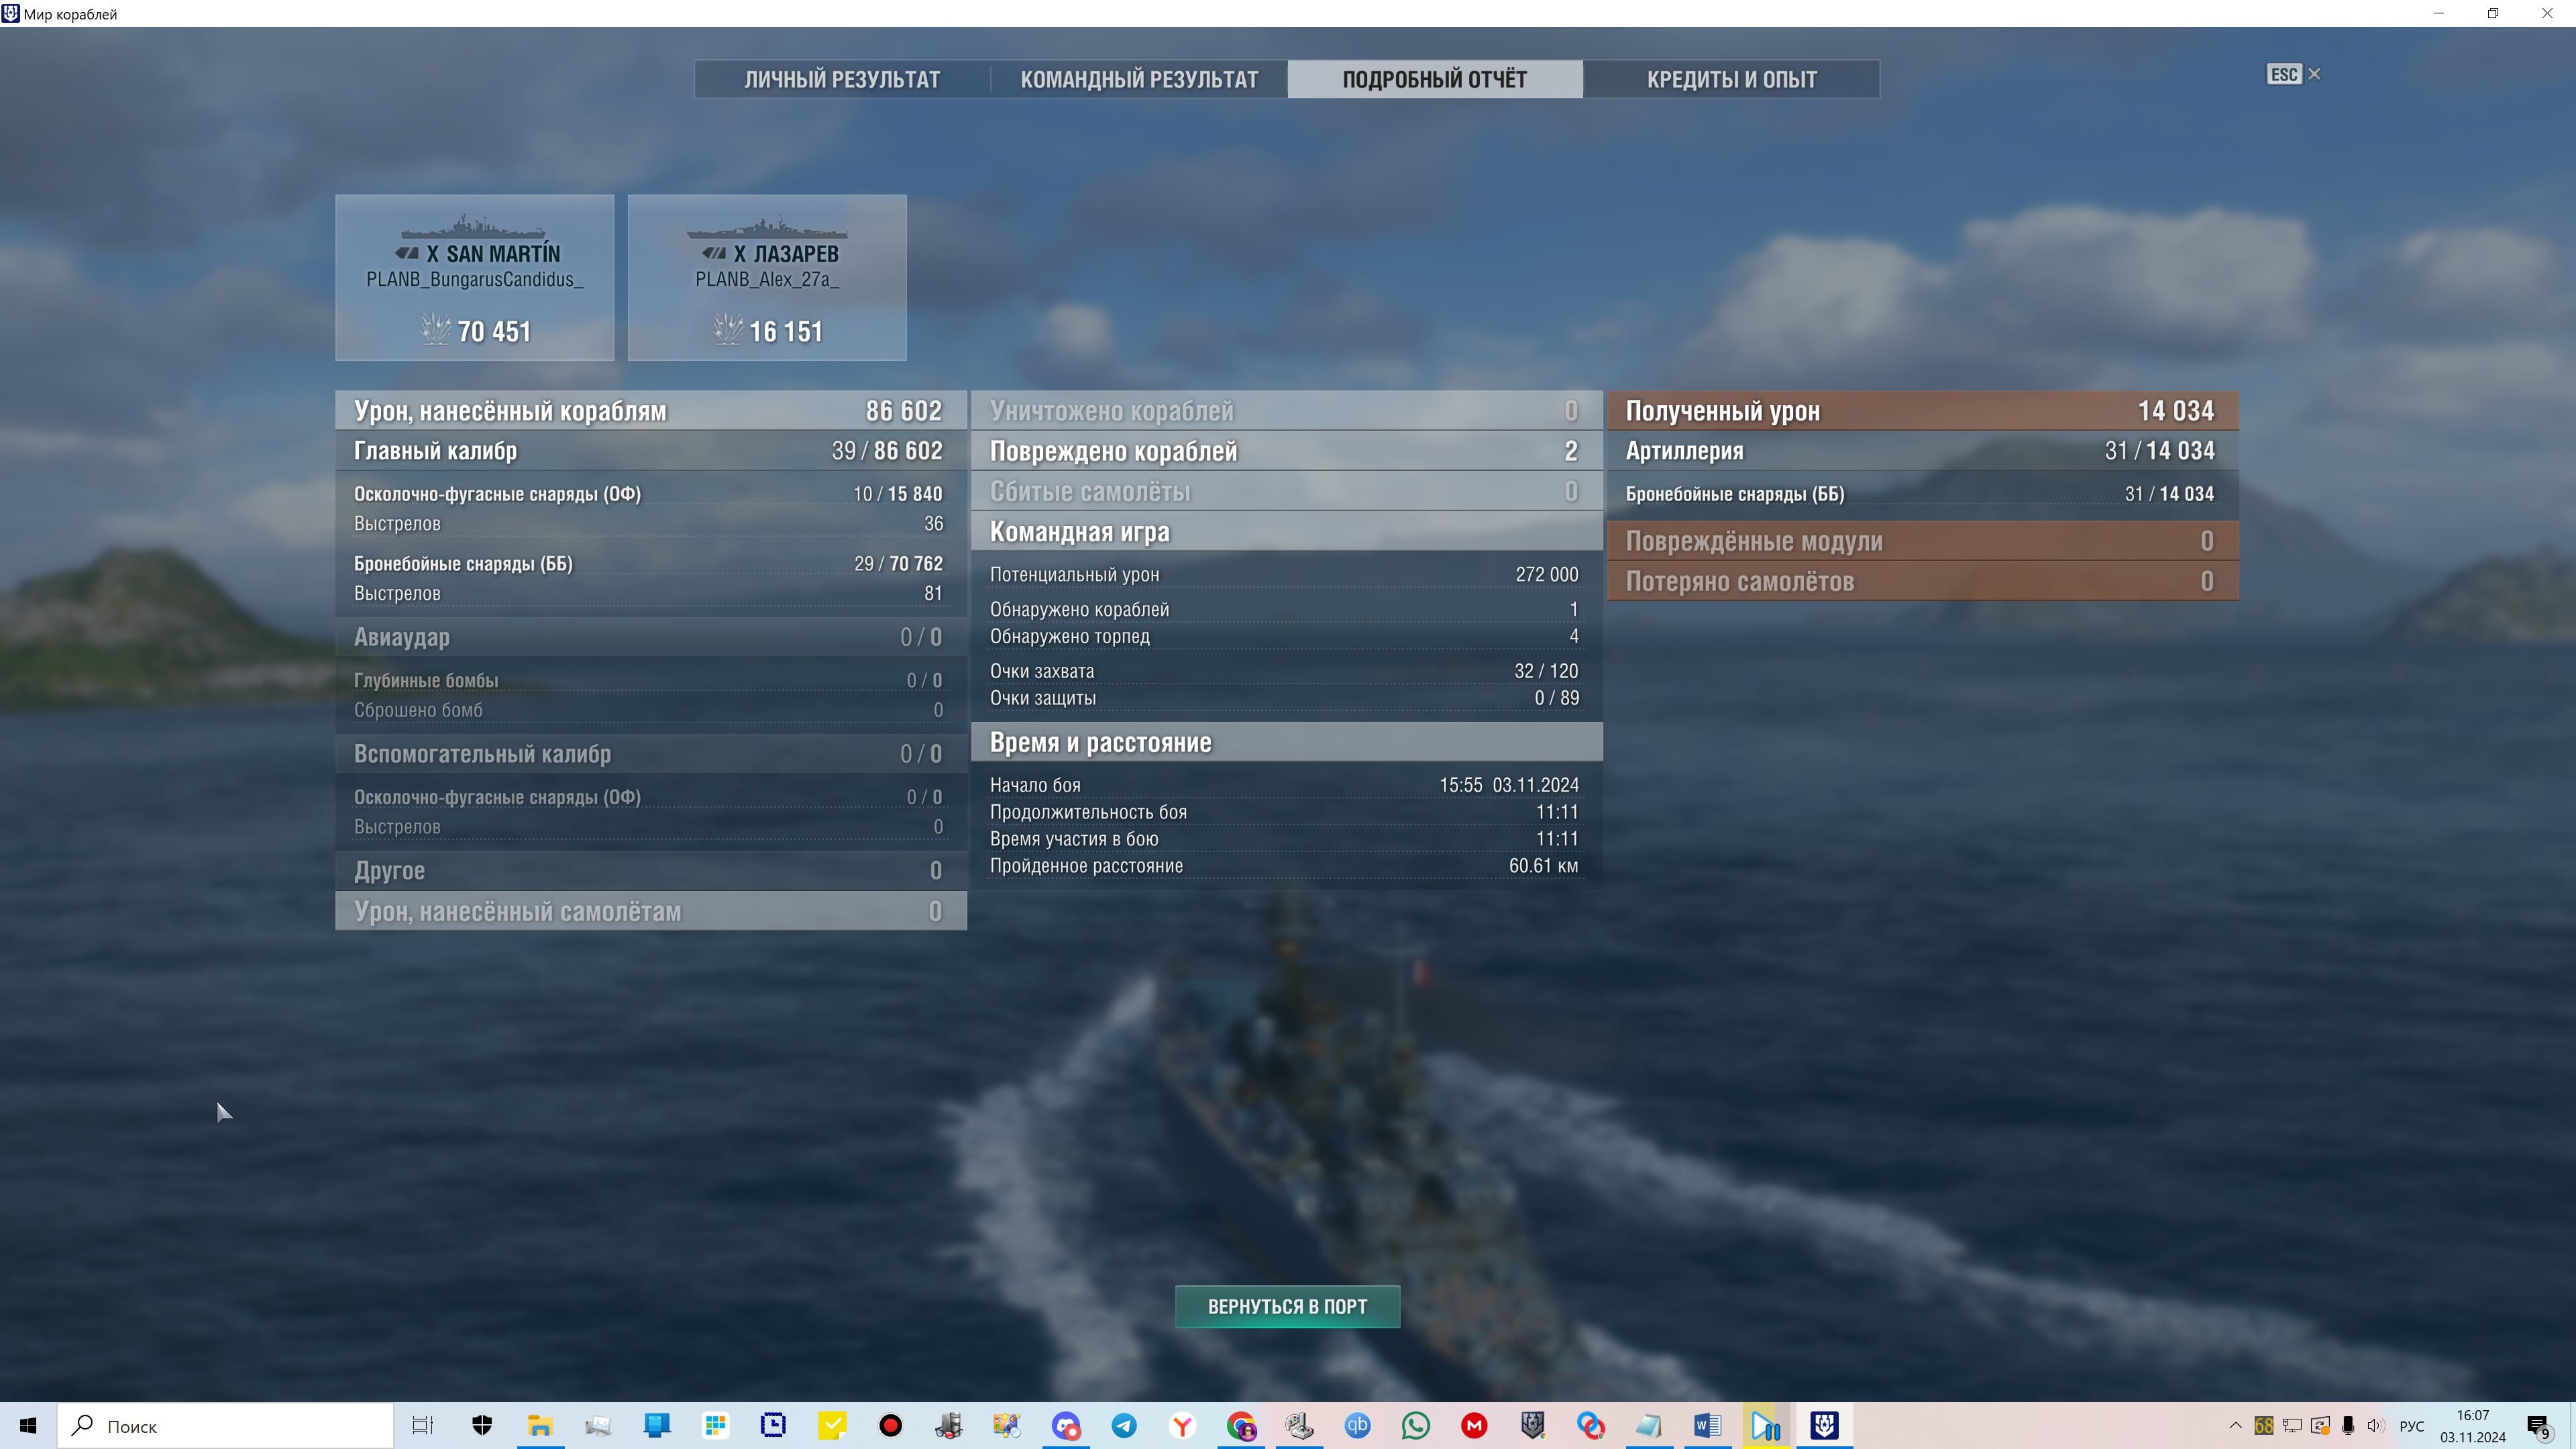
Task: Show hidden system tray icons
Action: click(x=2235, y=1426)
